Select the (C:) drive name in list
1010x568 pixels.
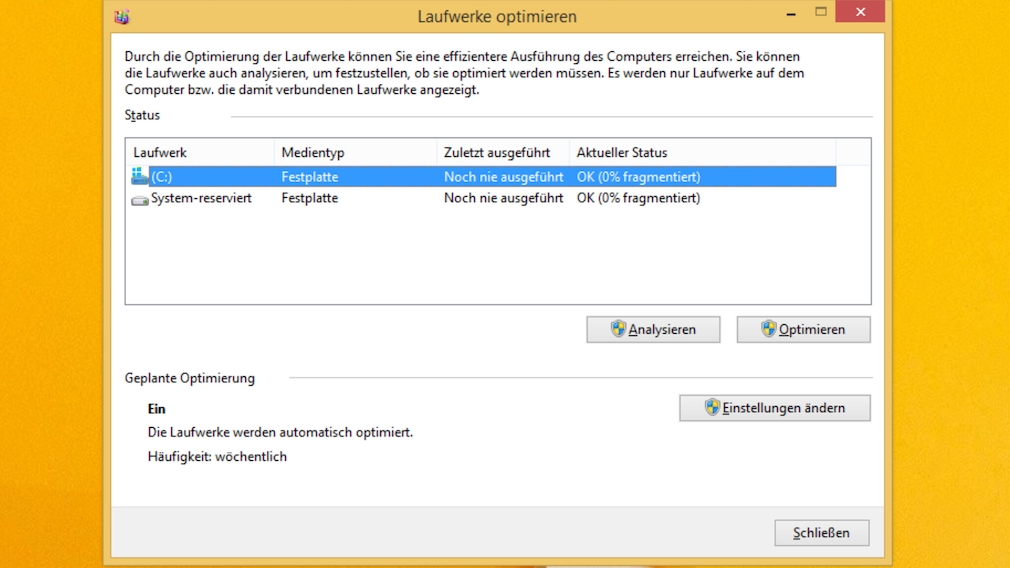(x=162, y=177)
